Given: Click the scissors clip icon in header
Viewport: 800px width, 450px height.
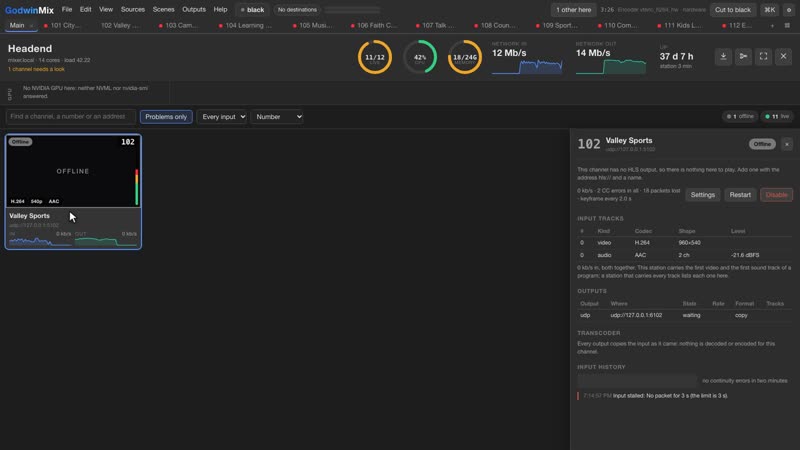Looking at the screenshot, I should [743, 56].
